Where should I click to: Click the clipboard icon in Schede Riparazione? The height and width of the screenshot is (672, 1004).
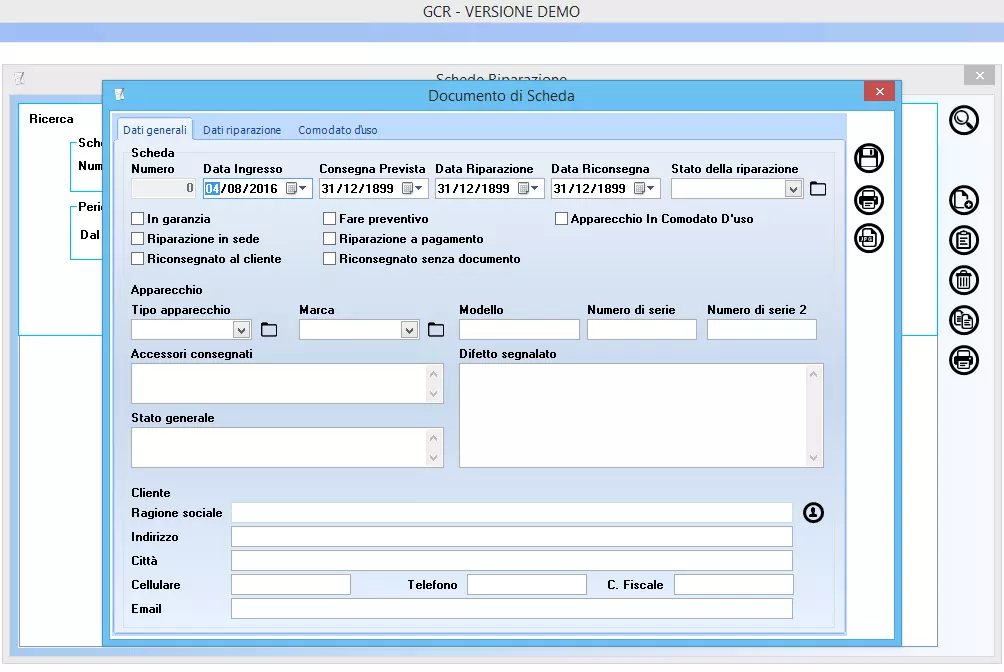[x=964, y=240]
